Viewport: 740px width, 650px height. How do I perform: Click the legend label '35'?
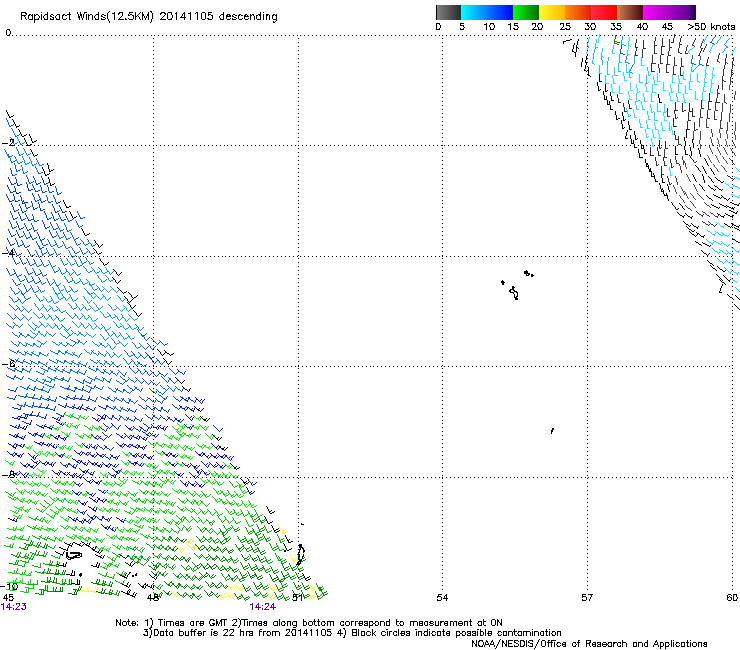[616, 27]
